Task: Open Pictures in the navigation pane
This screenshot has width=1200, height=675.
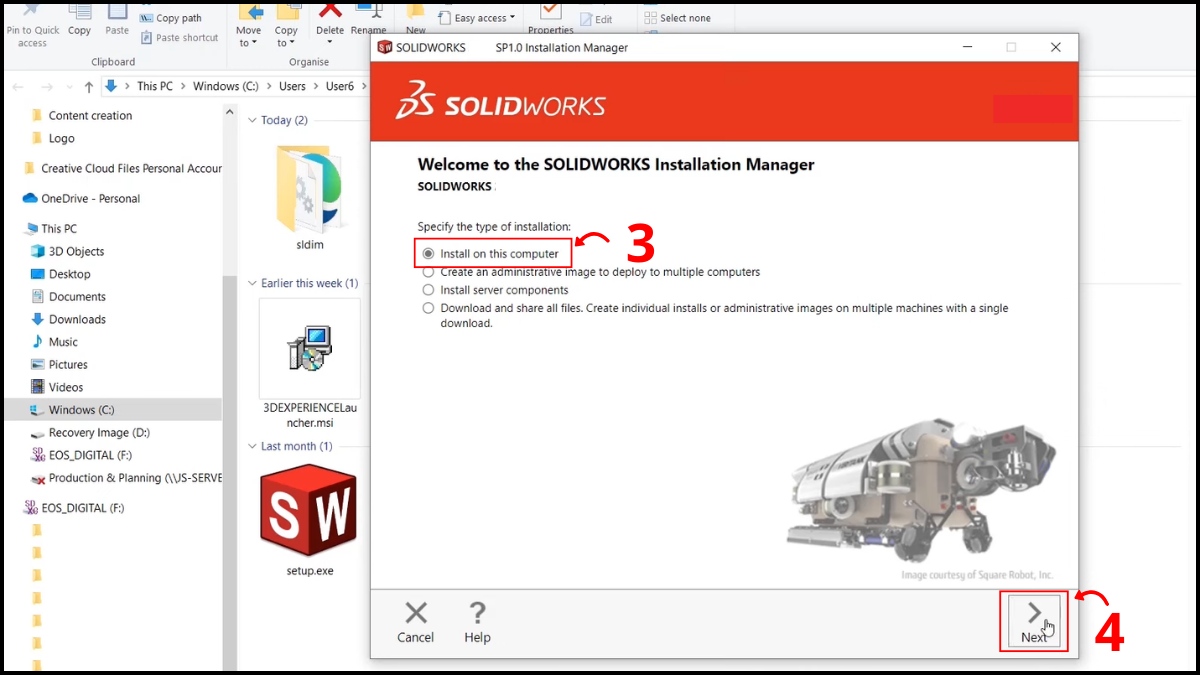Action: (68, 365)
